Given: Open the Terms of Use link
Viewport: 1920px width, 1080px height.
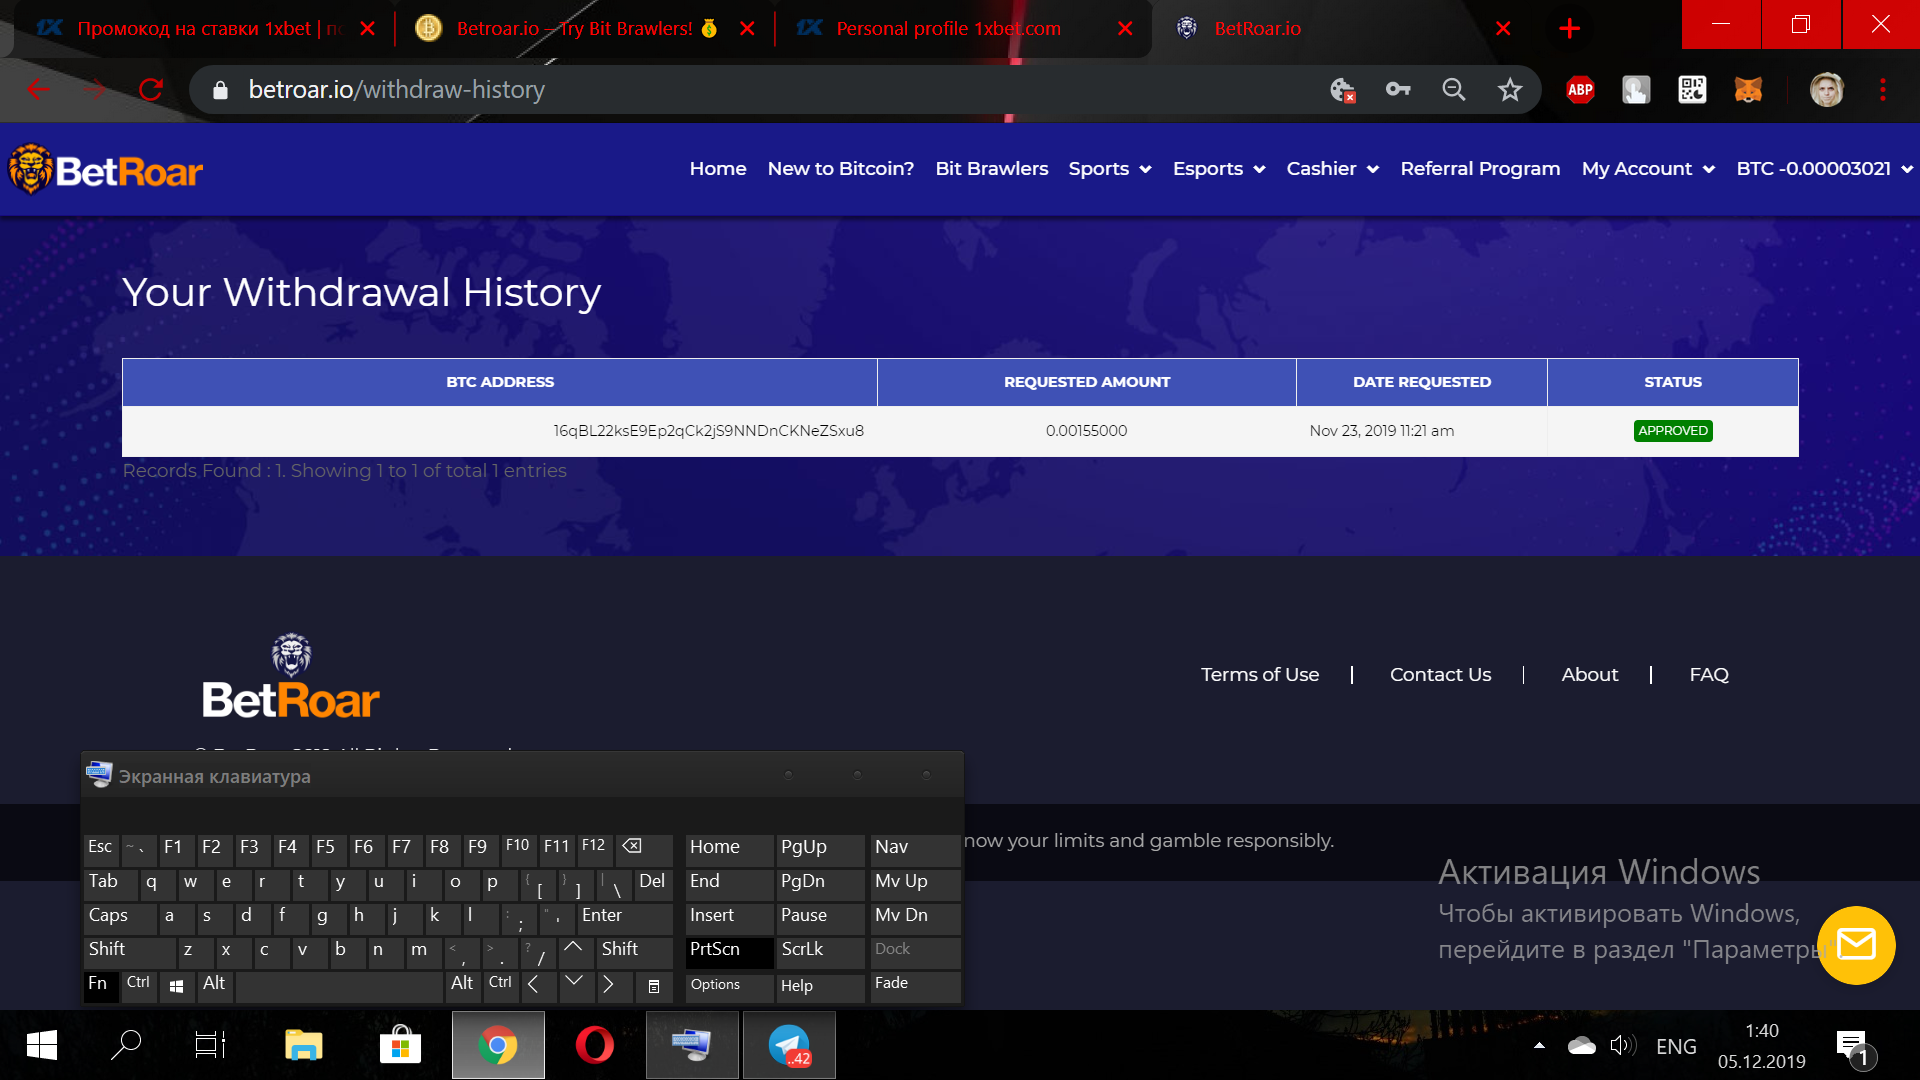Looking at the screenshot, I should click(x=1260, y=675).
